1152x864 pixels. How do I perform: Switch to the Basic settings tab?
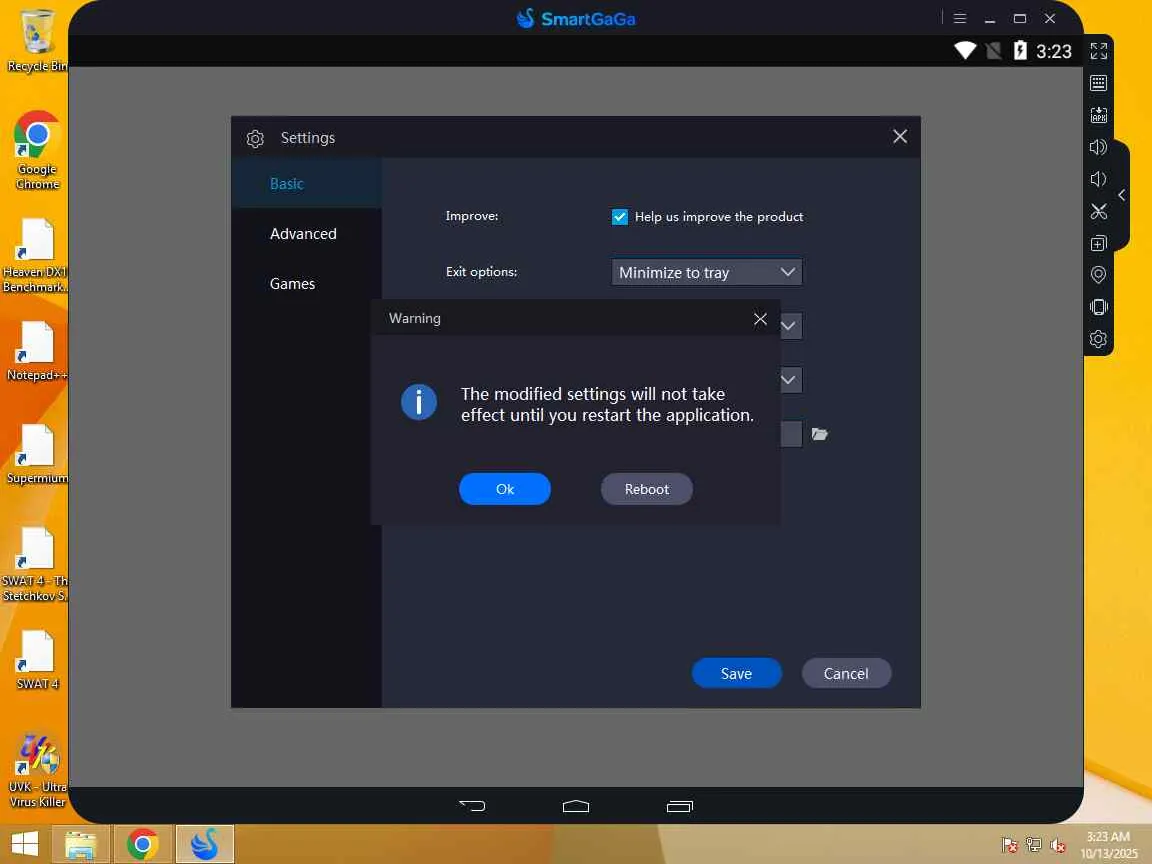[x=306, y=184]
